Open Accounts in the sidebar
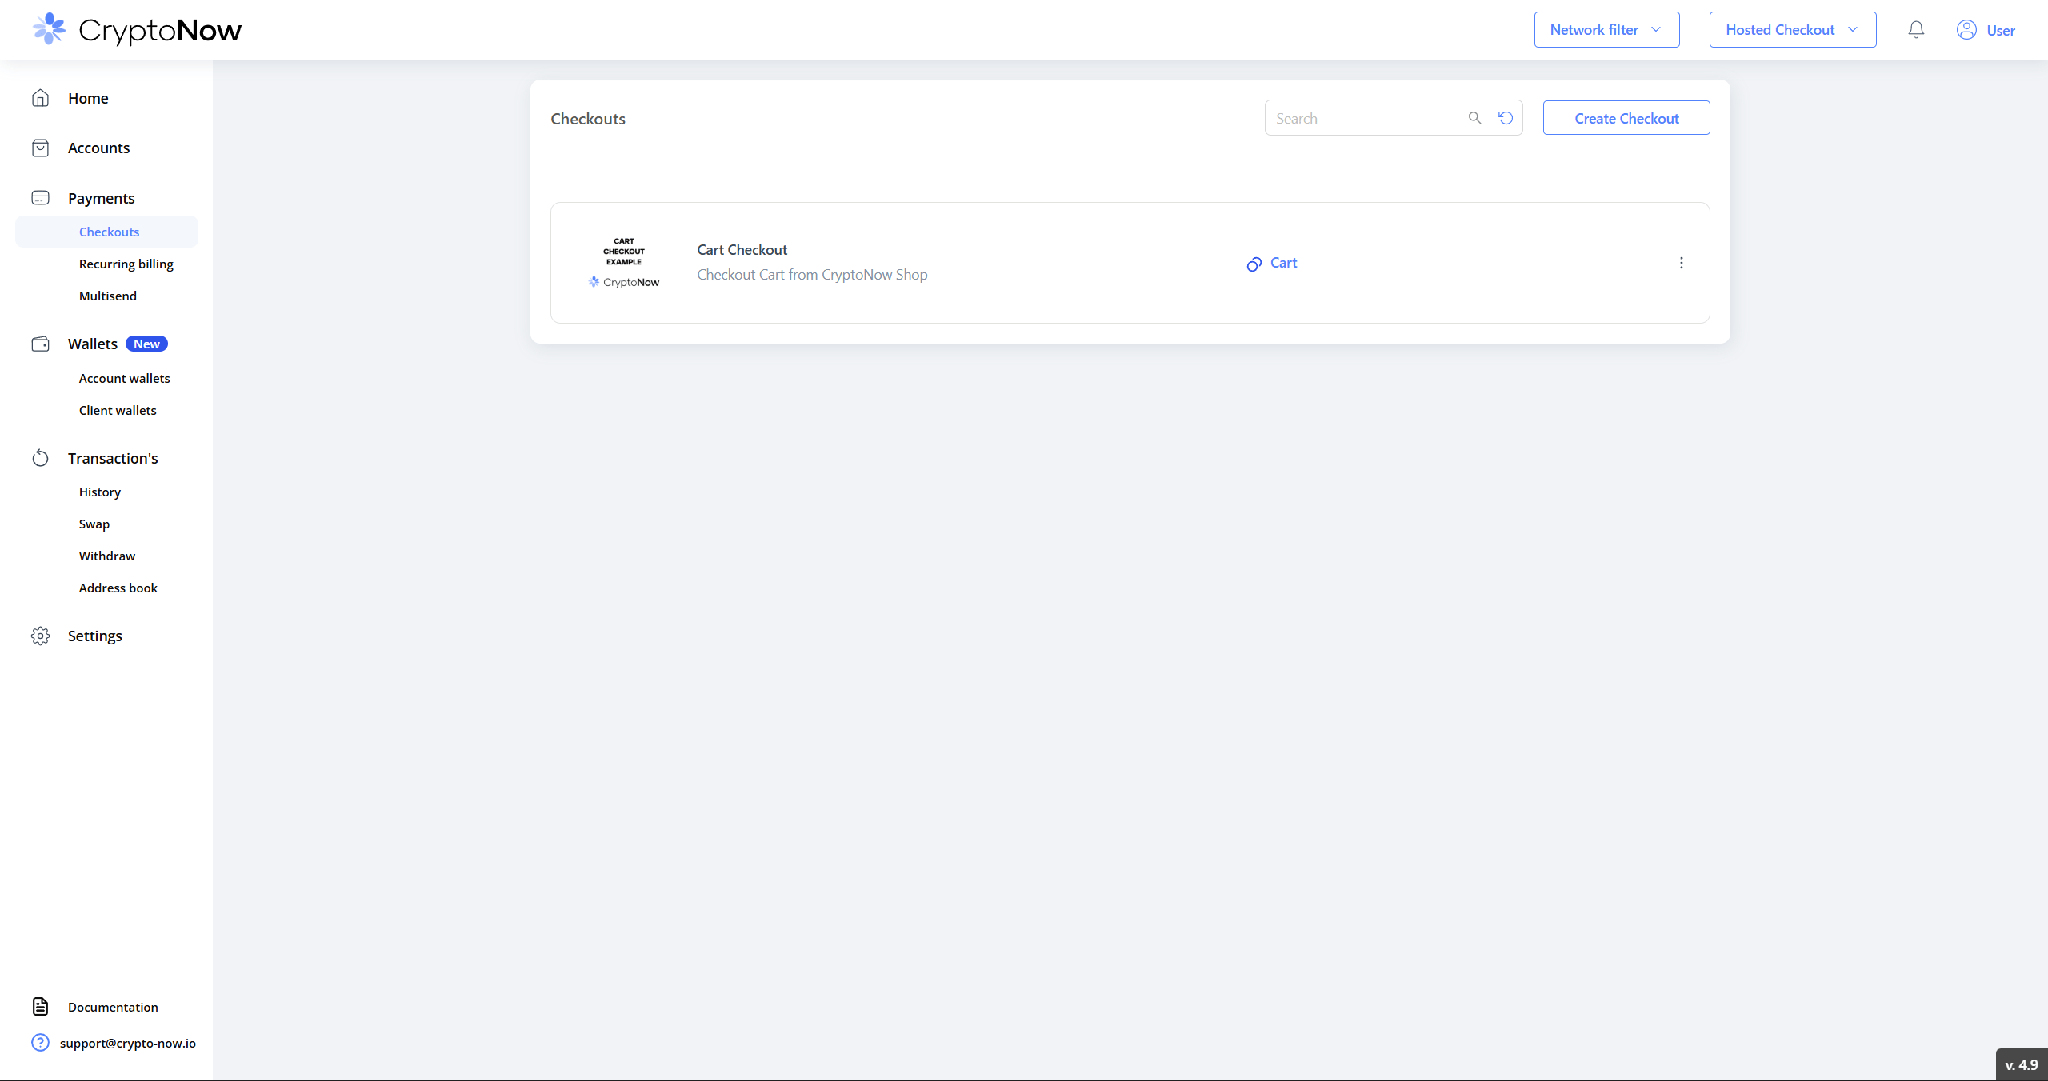The image size is (2048, 1081). point(99,148)
